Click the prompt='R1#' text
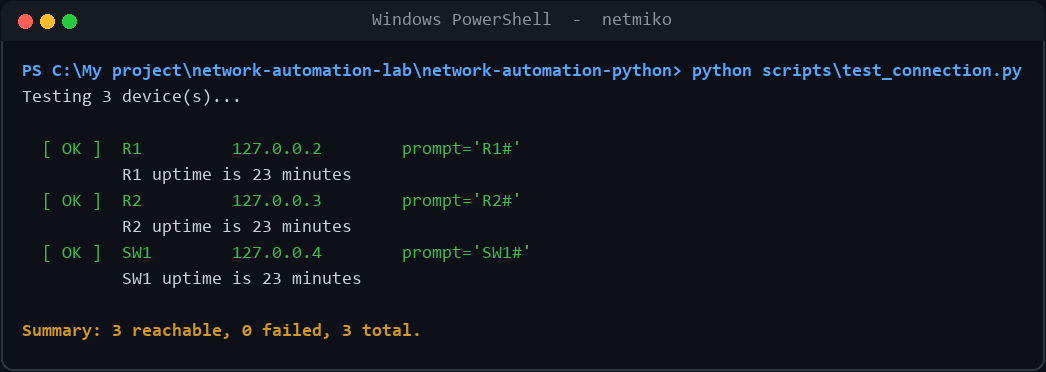The width and height of the screenshot is (1046, 372). [x=461, y=149]
